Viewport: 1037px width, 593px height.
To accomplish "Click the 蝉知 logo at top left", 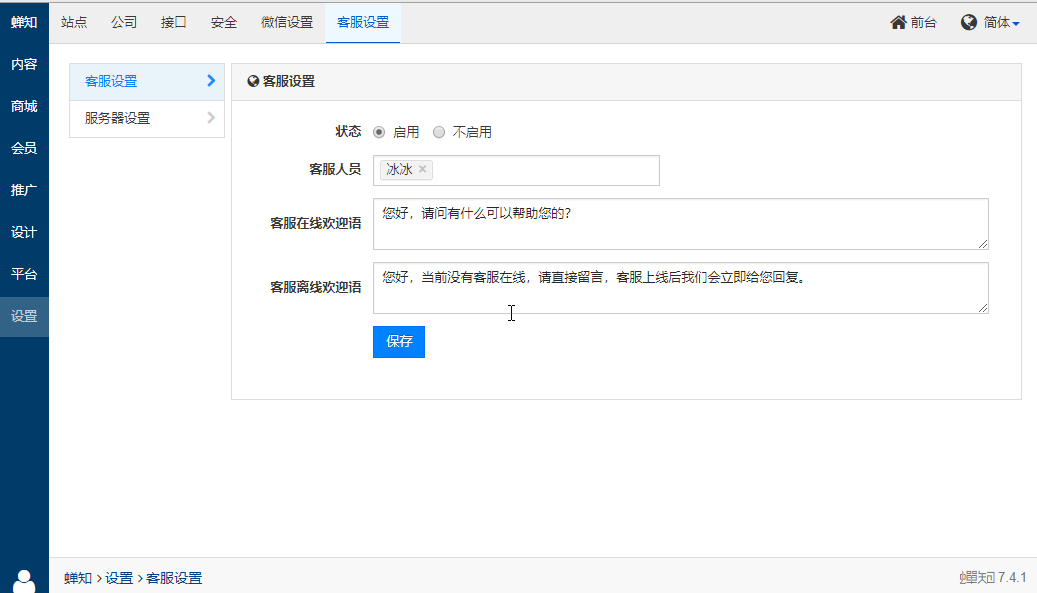I will [x=24, y=22].
